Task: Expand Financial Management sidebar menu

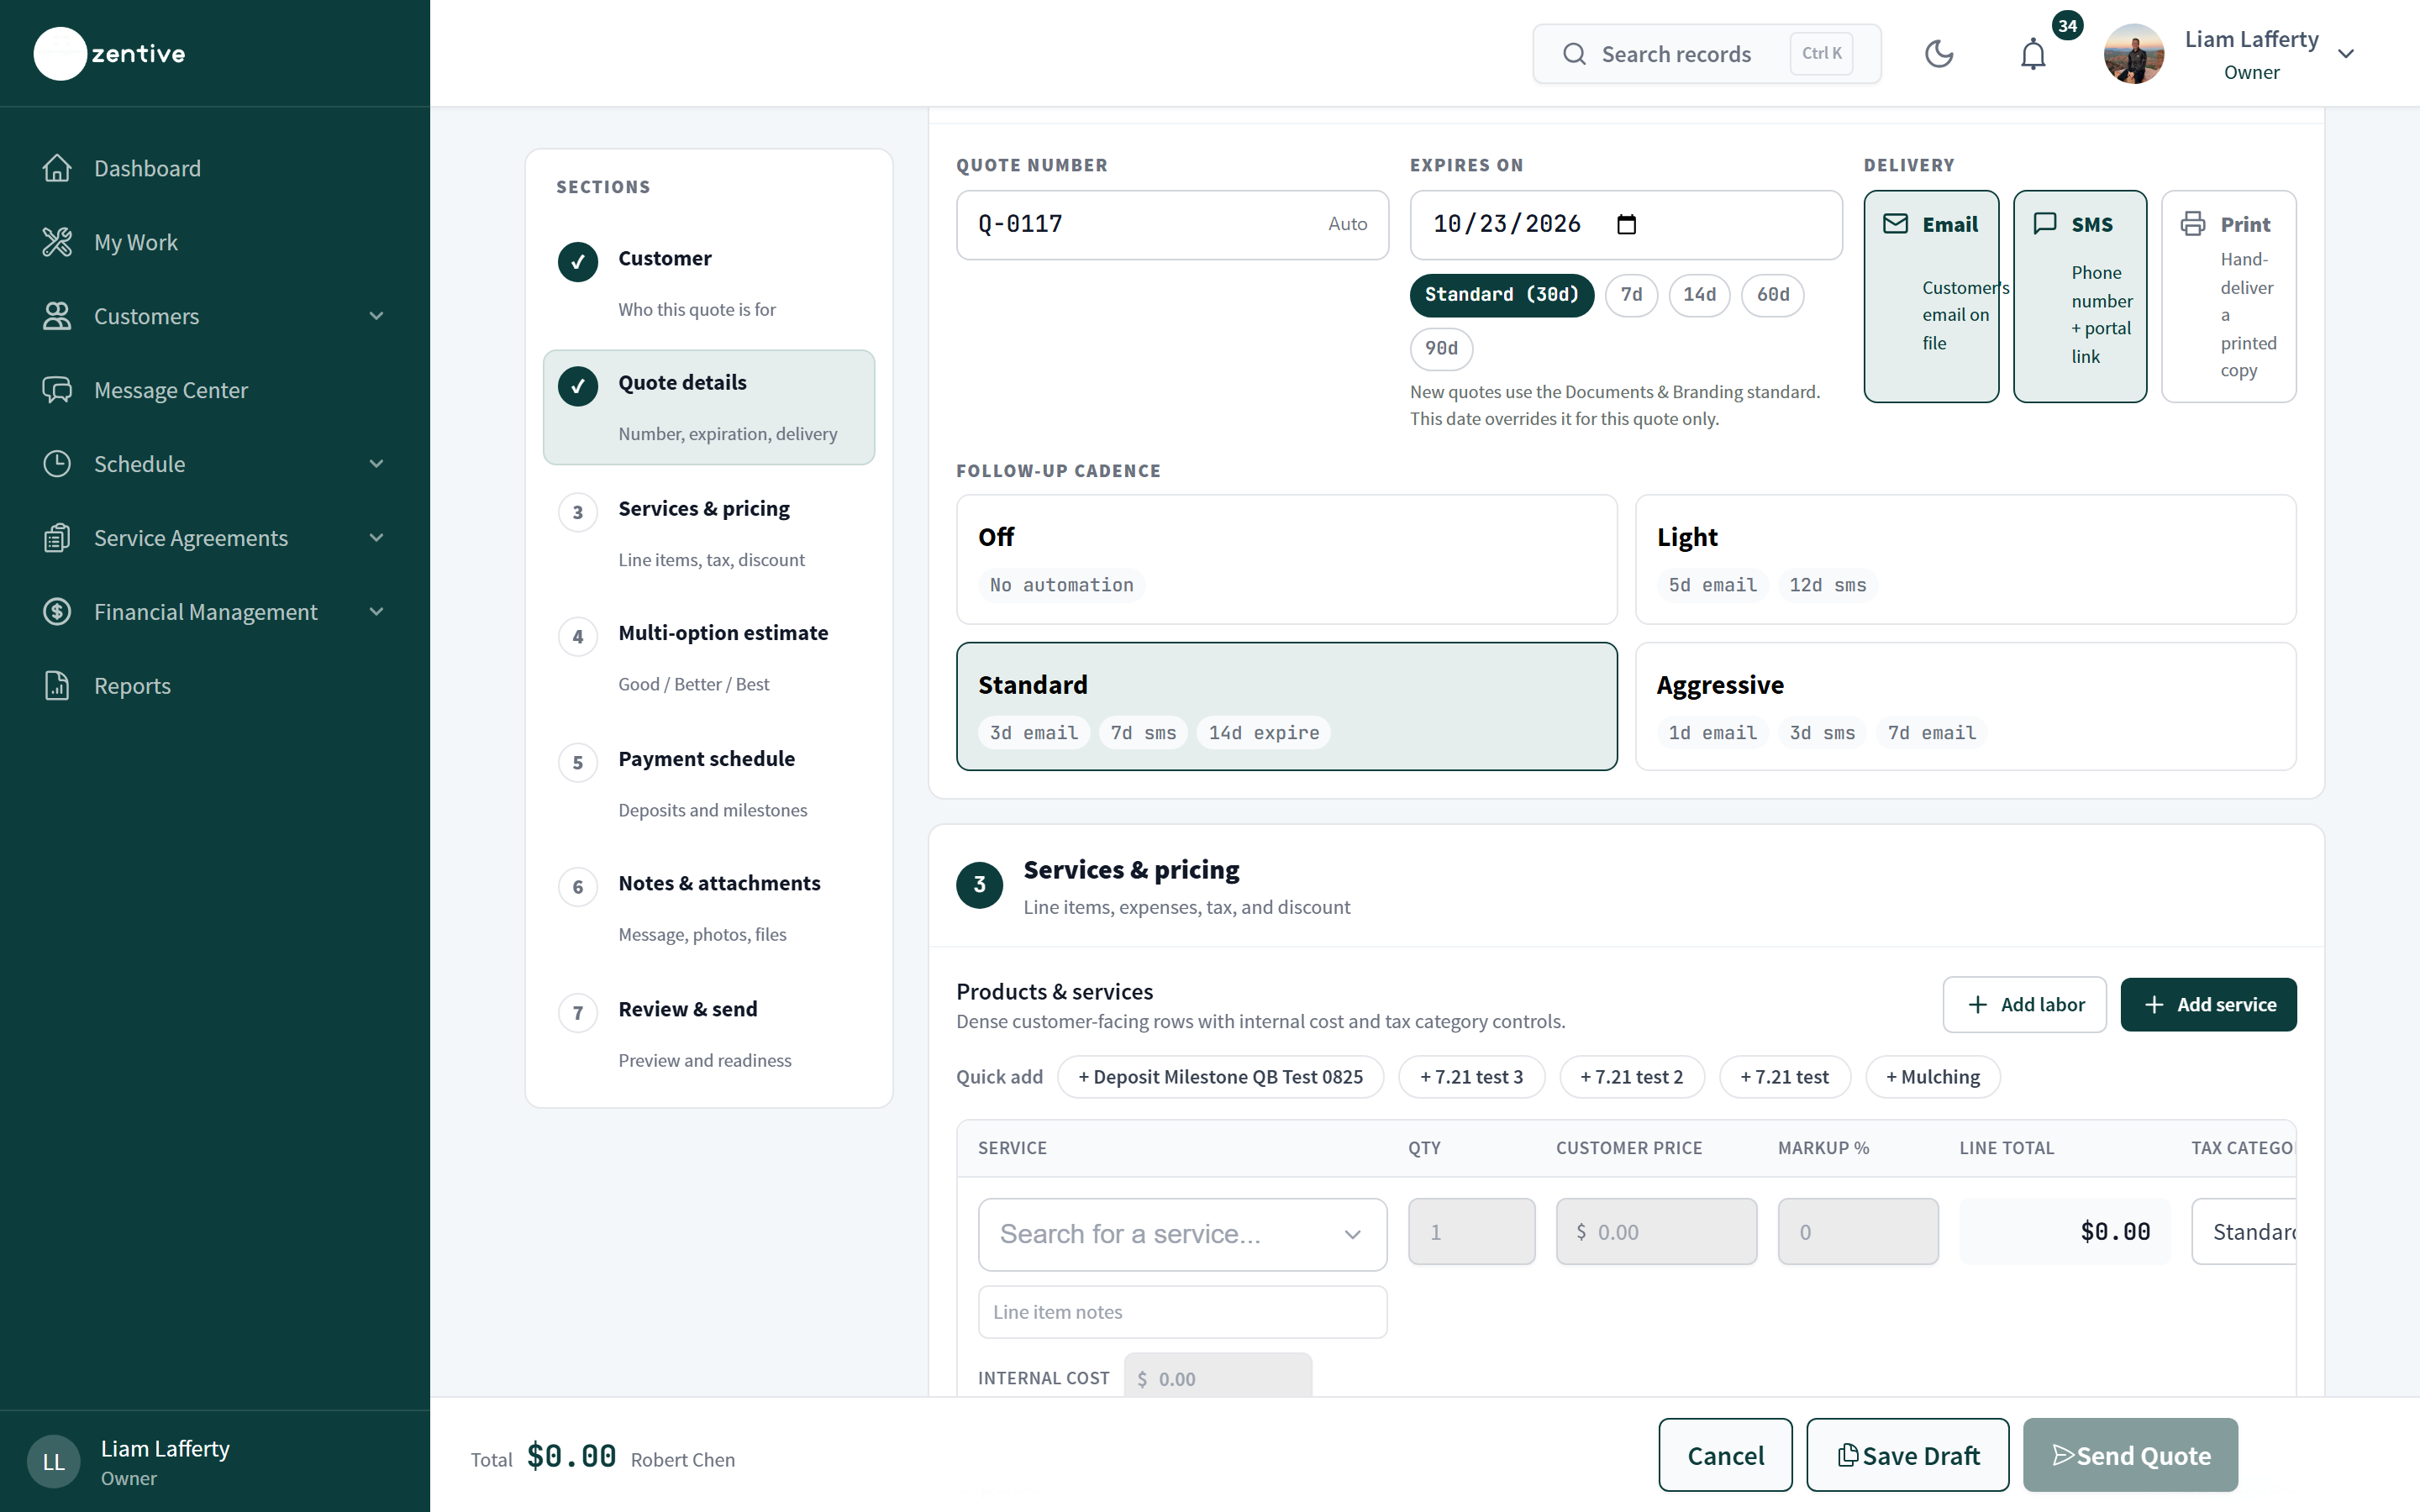Action: (x=377, y=612)
